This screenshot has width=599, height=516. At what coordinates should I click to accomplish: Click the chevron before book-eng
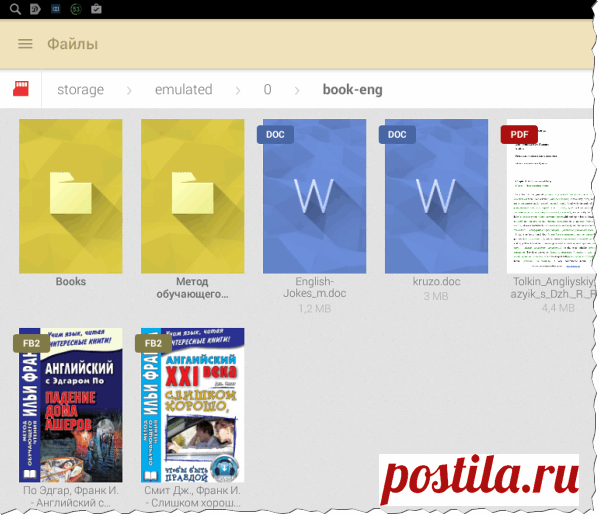coord(297,91)
